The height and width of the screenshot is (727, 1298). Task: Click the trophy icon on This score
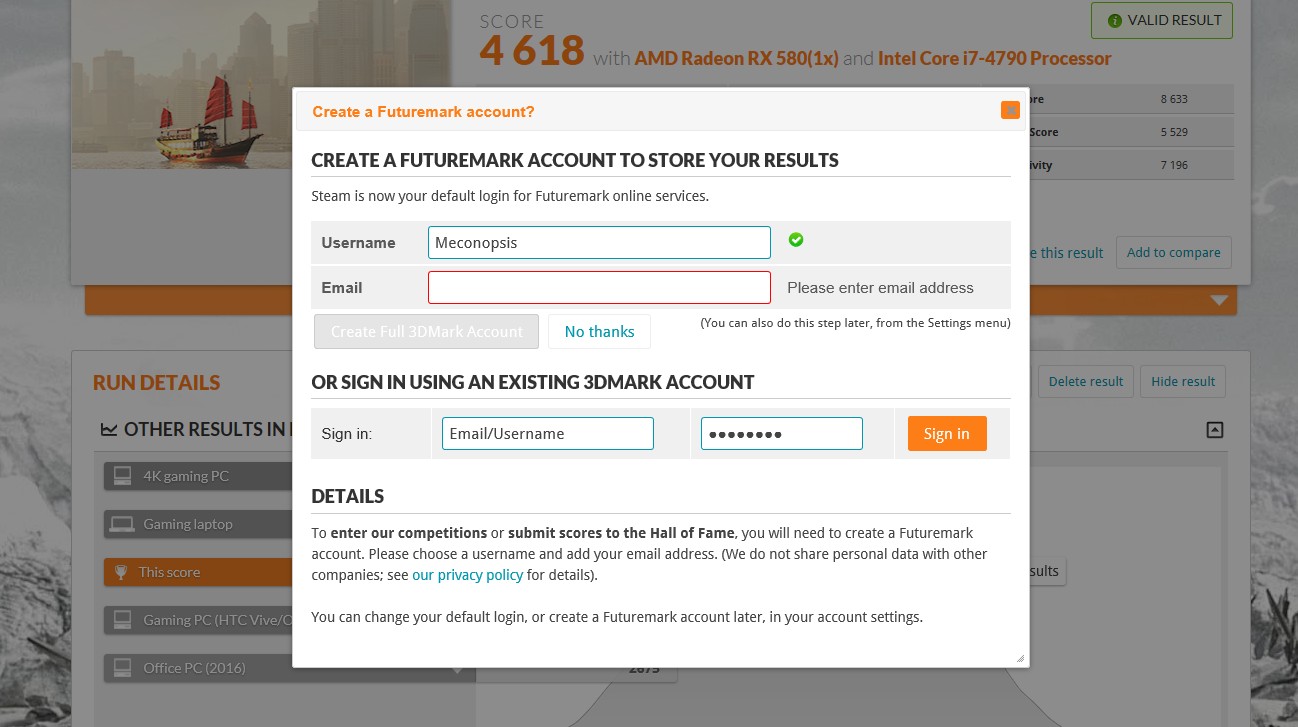coord(121,572)
